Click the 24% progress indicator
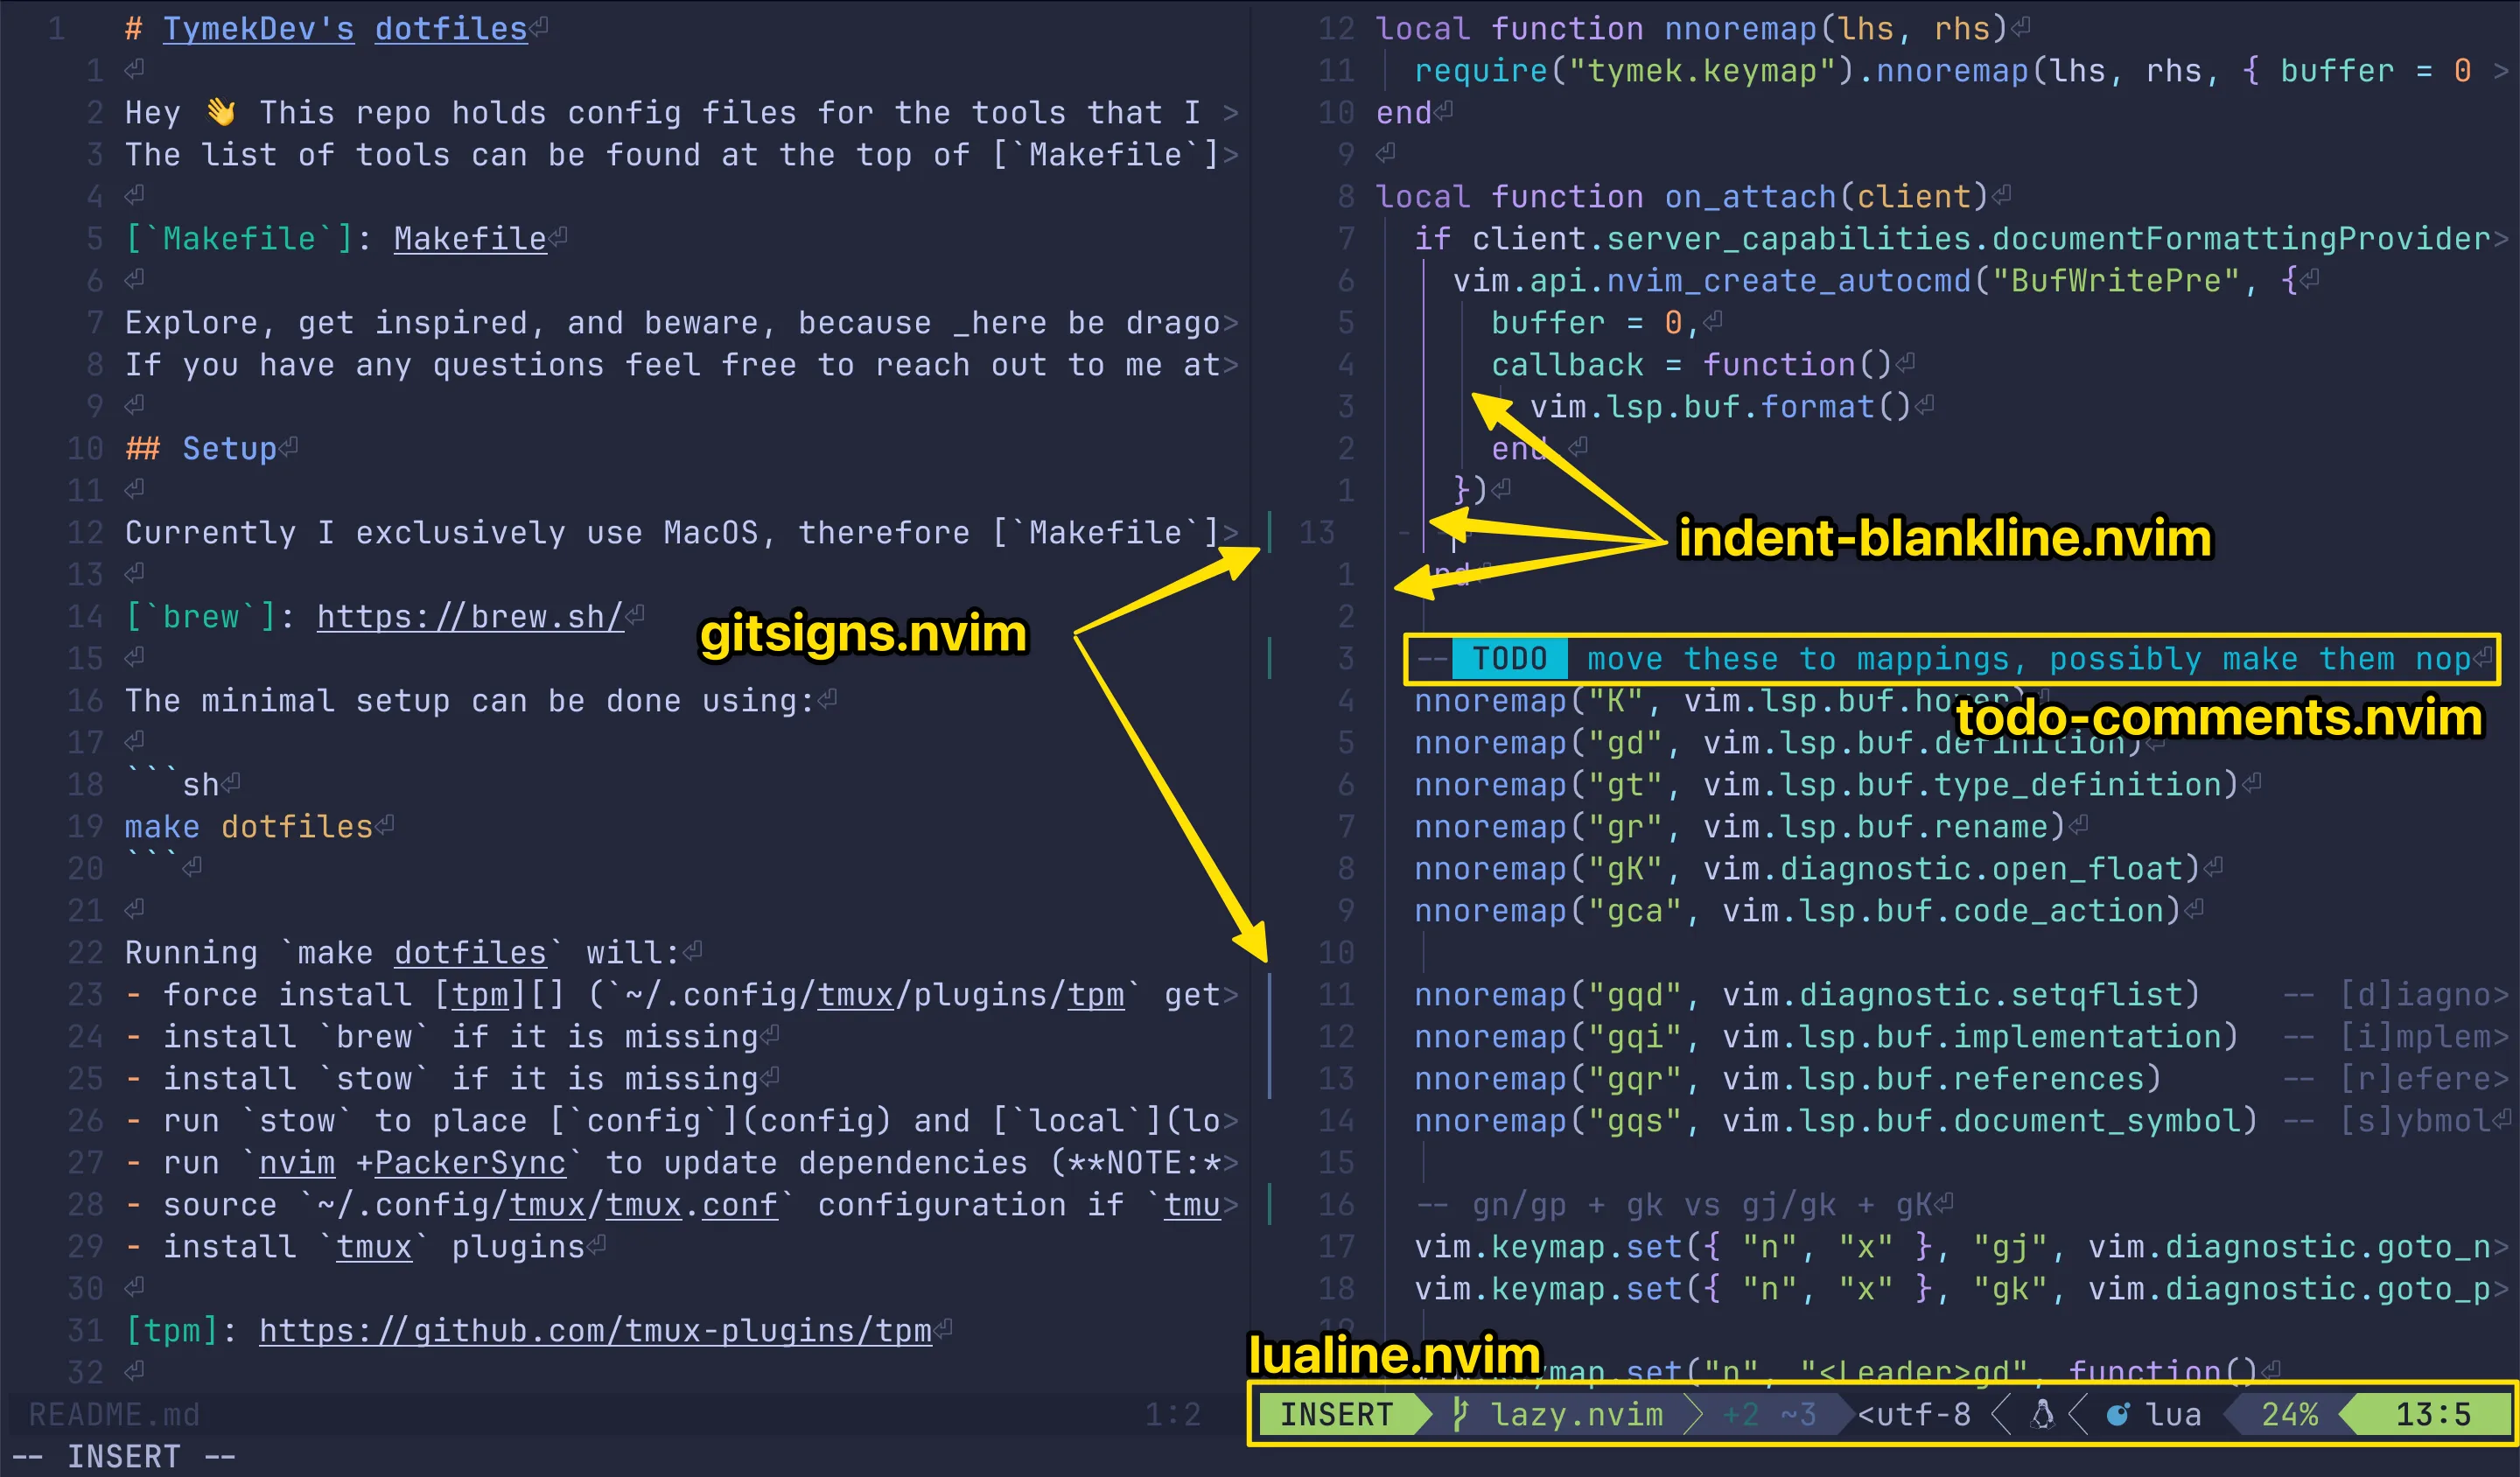This screenshot has height=1477, width=2520. [2290, 1414]
